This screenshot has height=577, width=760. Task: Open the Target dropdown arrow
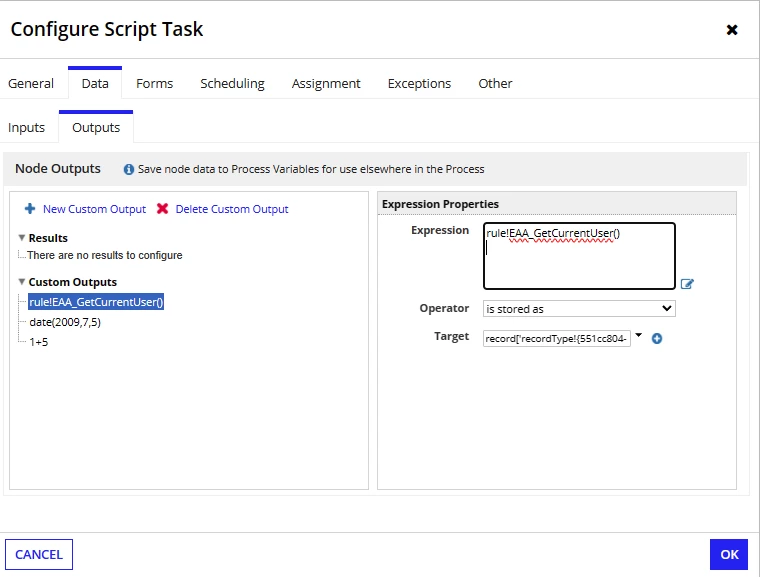[639, 335]
